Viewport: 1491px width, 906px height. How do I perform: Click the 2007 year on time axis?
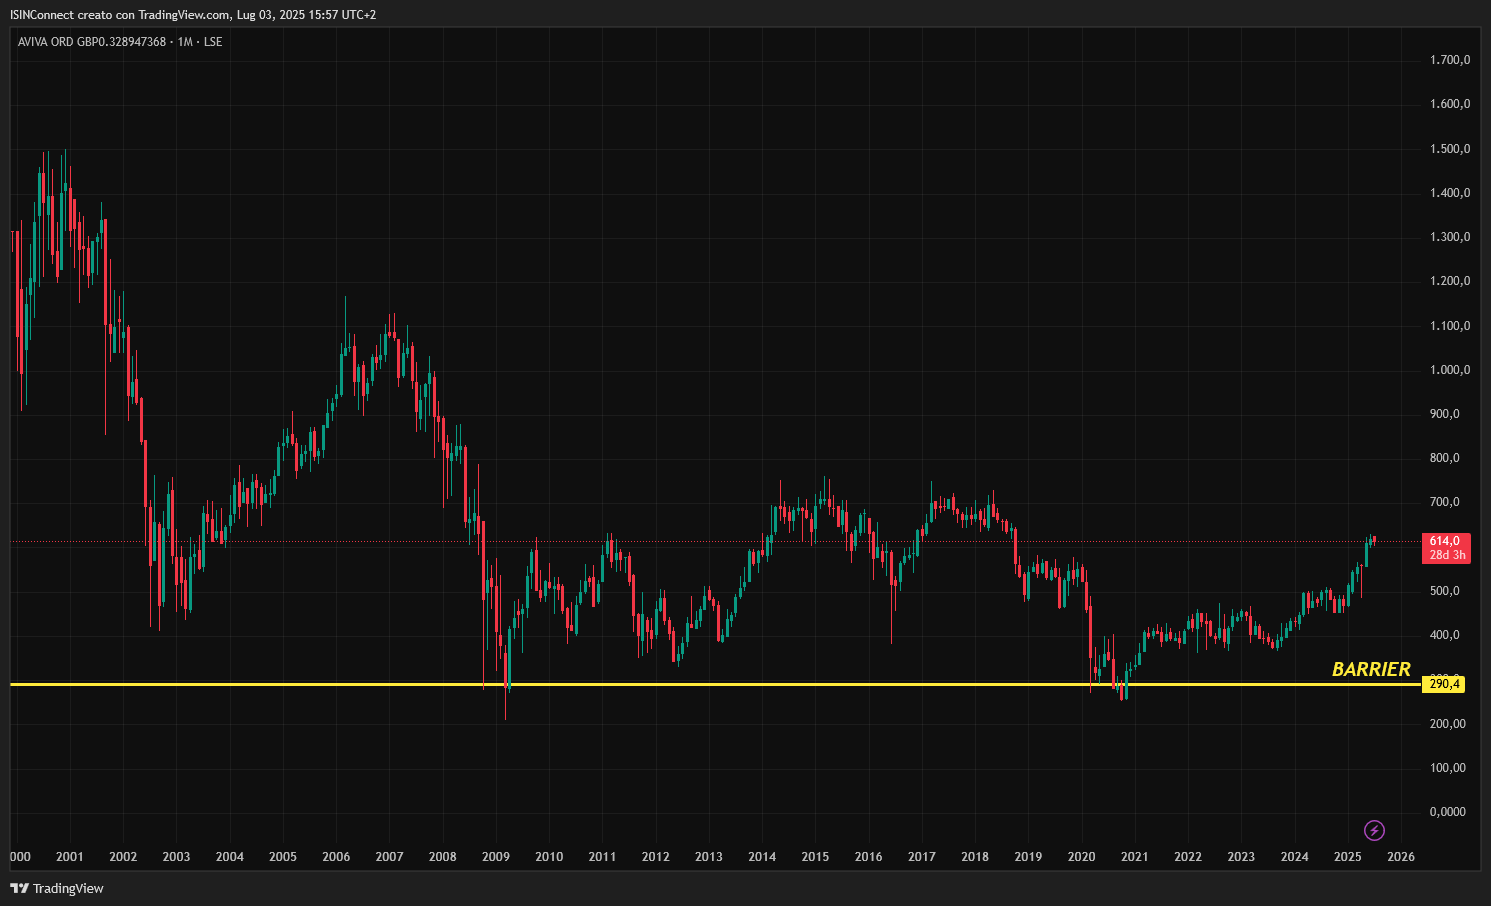389,857
